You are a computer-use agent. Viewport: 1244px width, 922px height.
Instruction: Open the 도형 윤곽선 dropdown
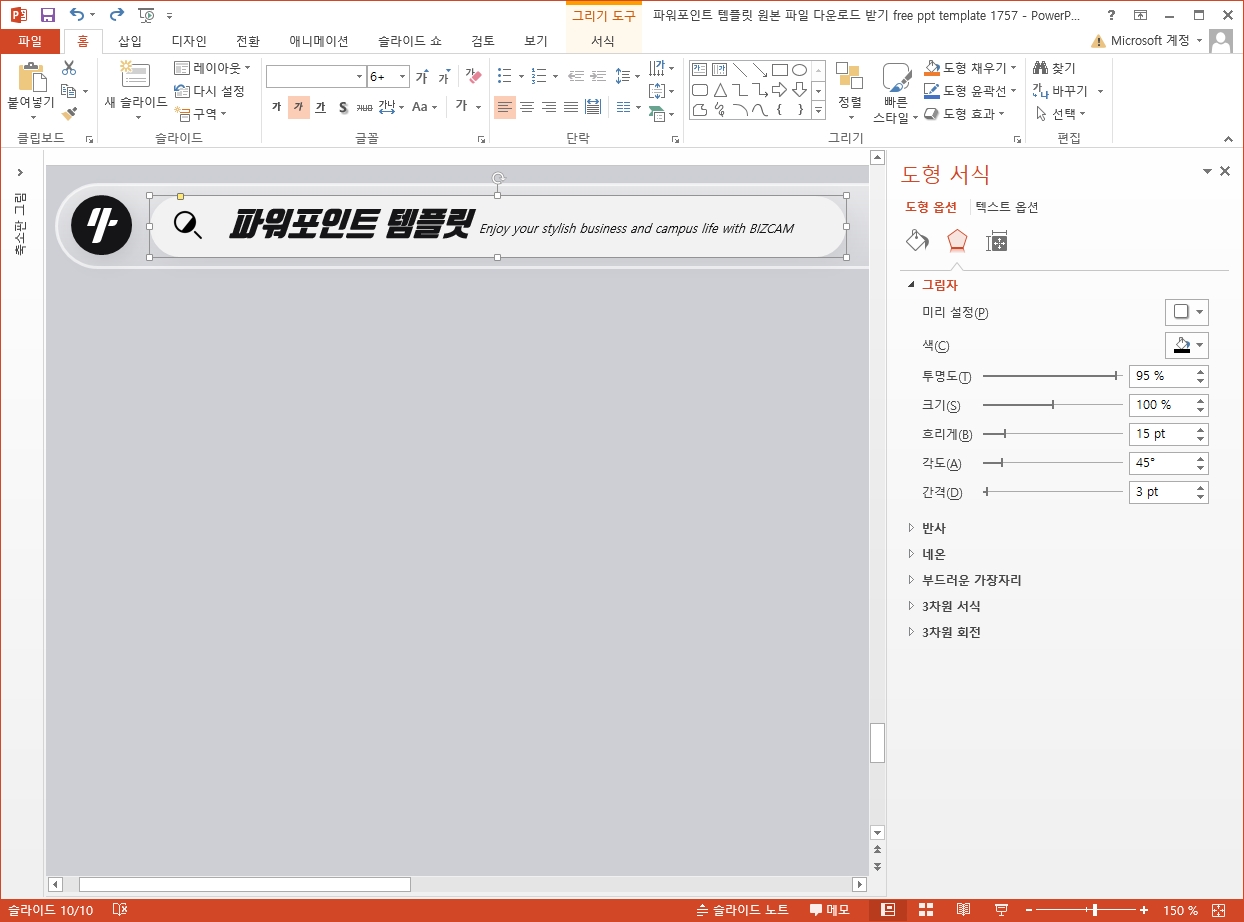pos(970,91)
